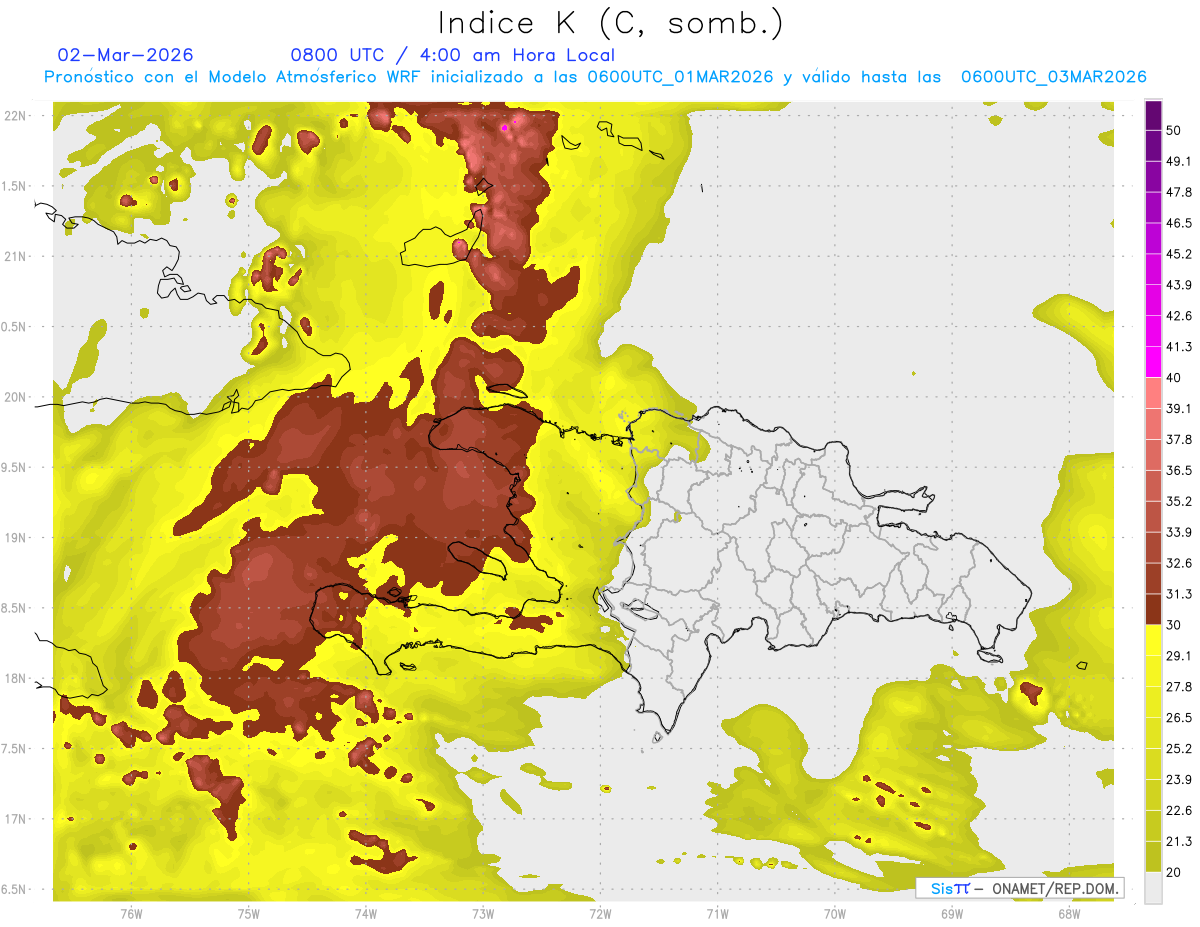Pick the dark brown band between 31.3 and 30

point(1153,608)
